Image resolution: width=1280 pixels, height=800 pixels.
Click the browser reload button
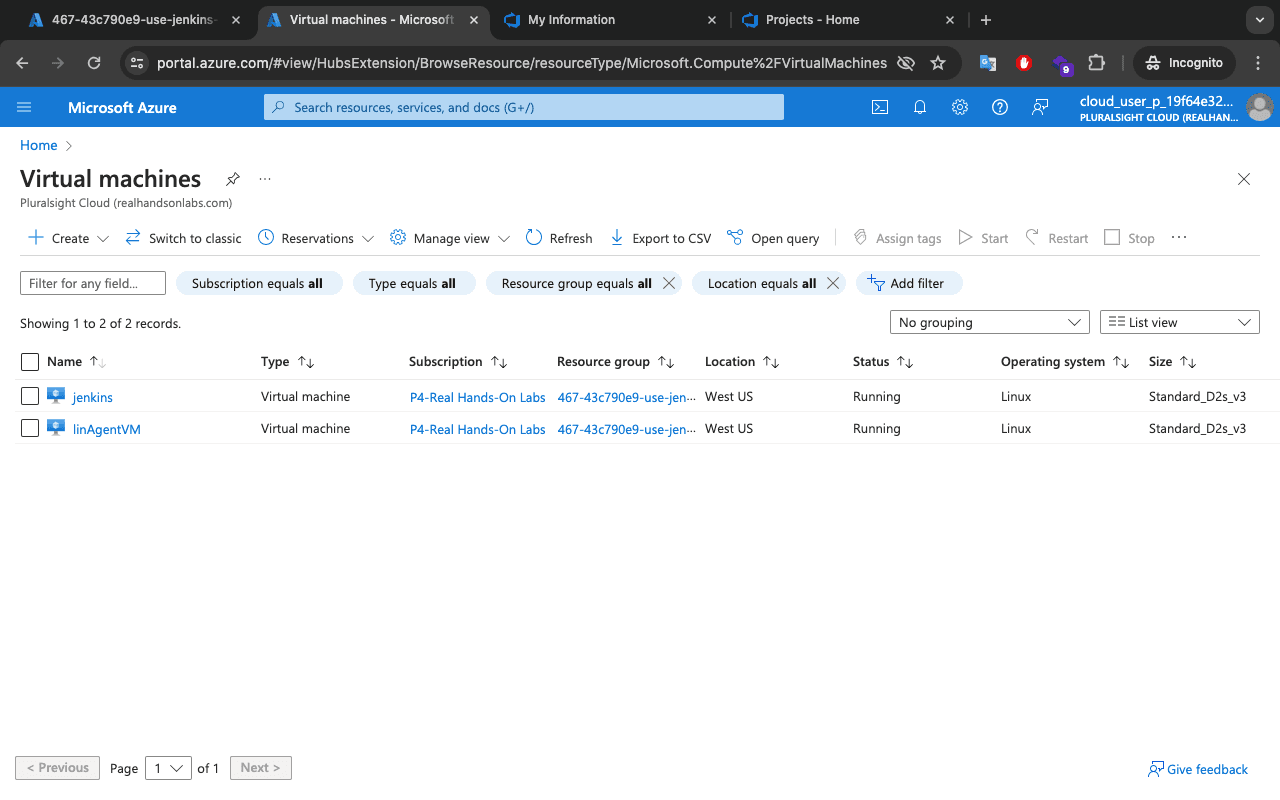[94, 62]
